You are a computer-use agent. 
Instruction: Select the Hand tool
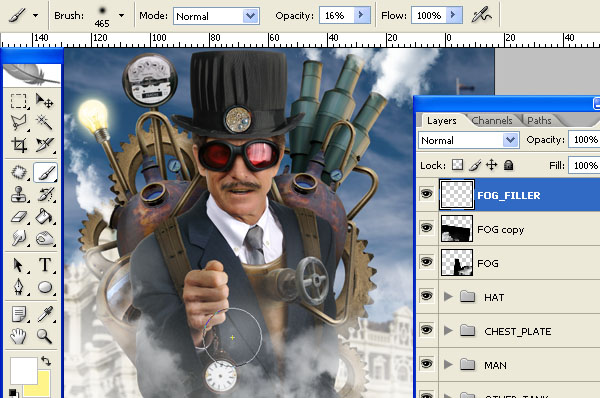tap(18, 336)
